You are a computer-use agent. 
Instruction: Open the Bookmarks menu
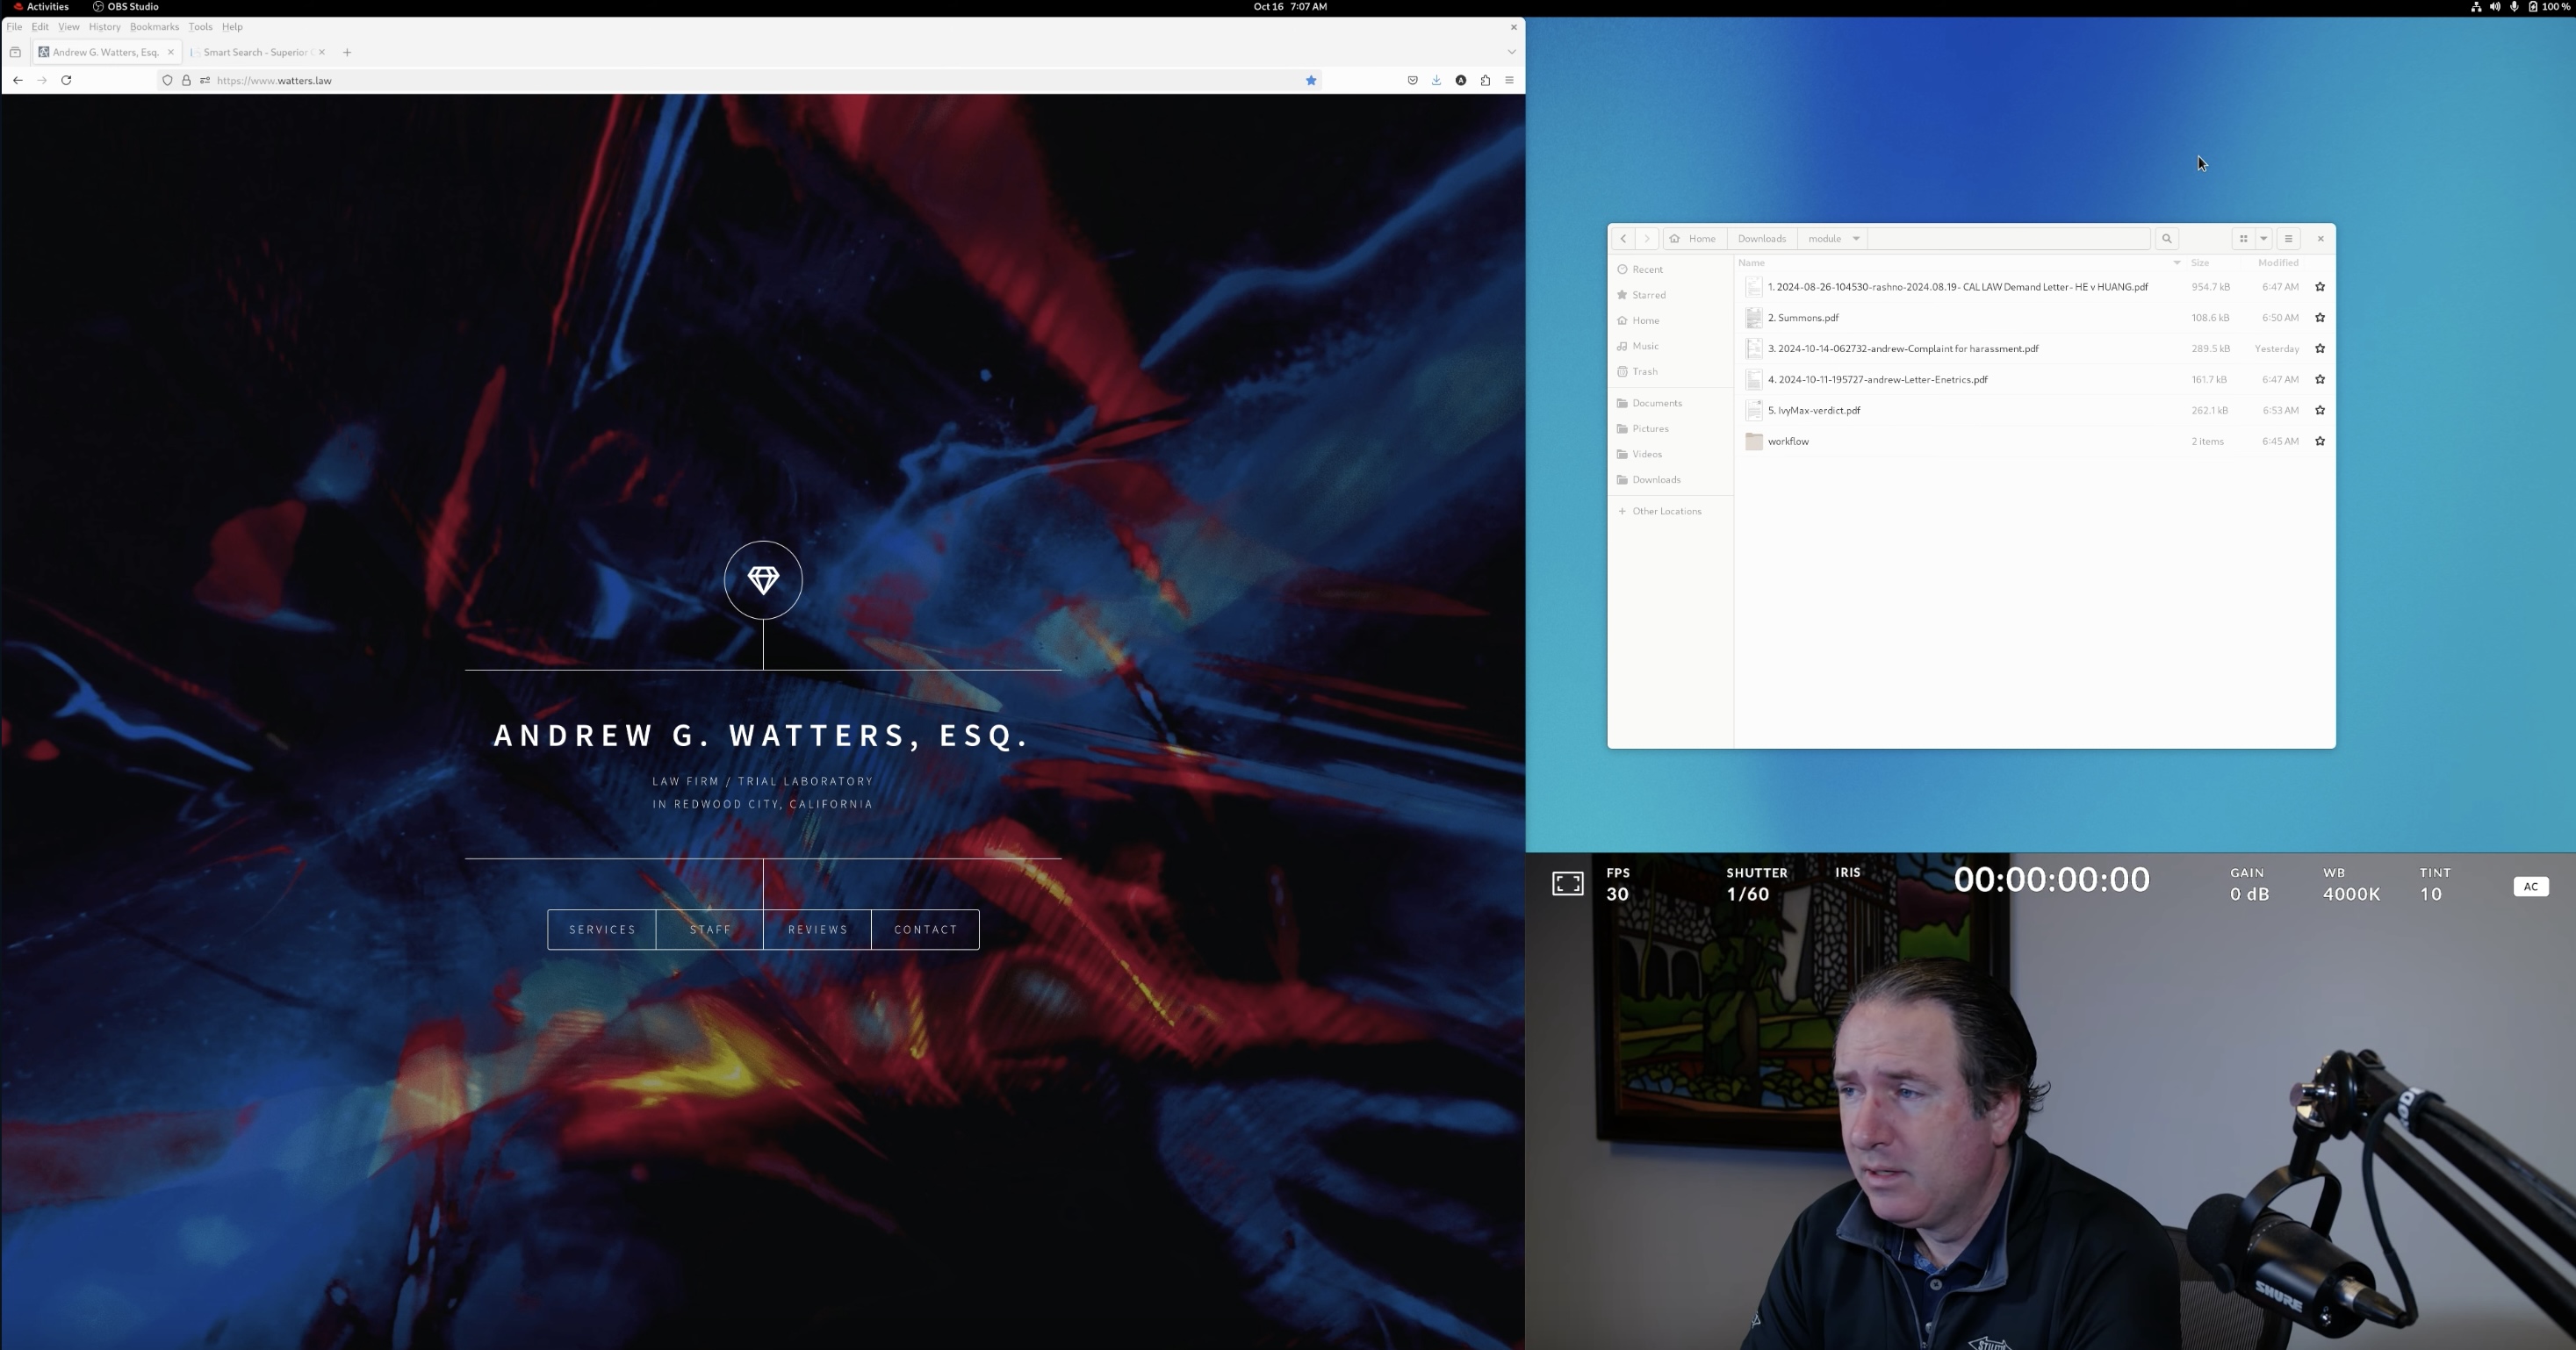point(154,27)
